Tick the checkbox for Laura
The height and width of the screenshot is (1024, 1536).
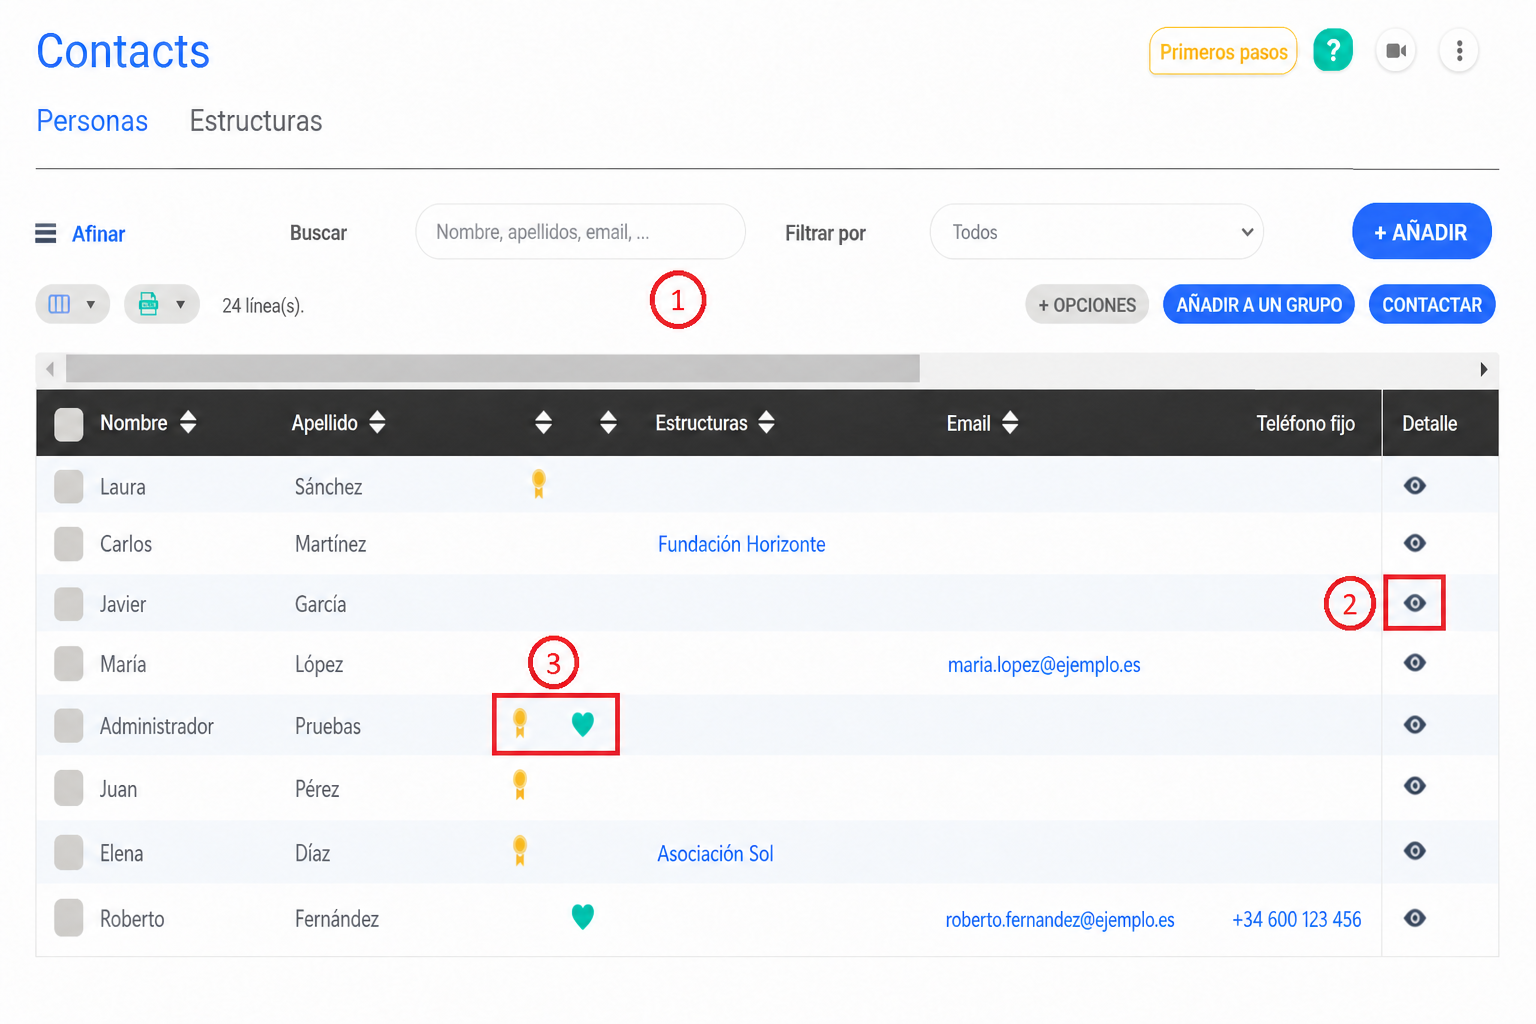tap(69, 487)
